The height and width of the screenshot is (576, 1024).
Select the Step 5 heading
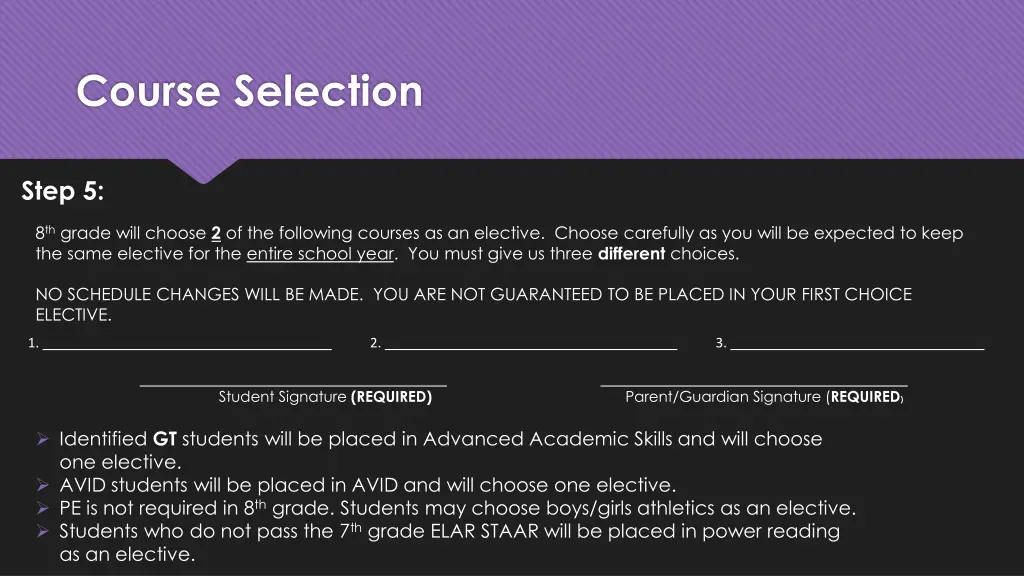point(62,190)
